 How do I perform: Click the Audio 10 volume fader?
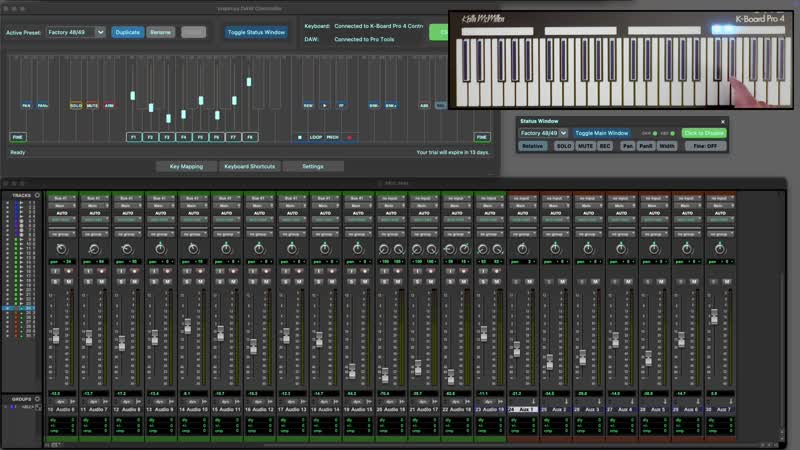pyautogui.click(x=188, y=327)
